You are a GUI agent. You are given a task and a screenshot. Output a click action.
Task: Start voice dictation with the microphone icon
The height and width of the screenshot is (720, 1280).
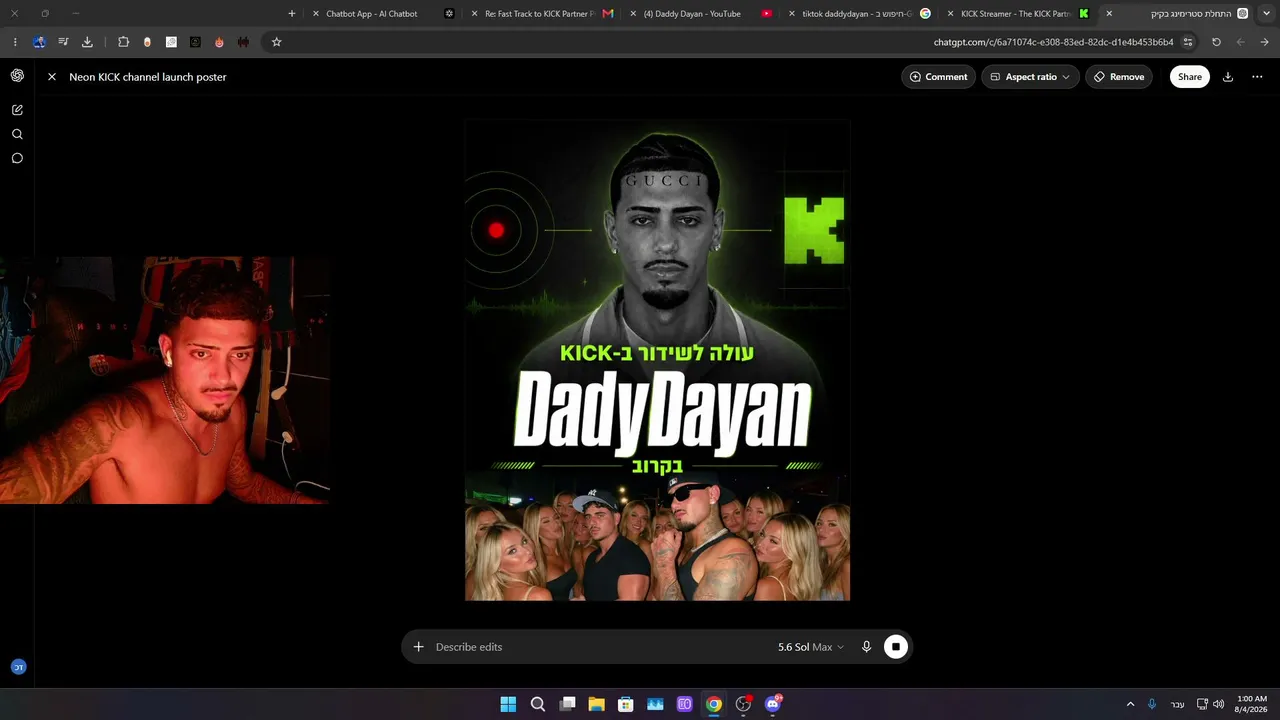(x=867, y=647)
